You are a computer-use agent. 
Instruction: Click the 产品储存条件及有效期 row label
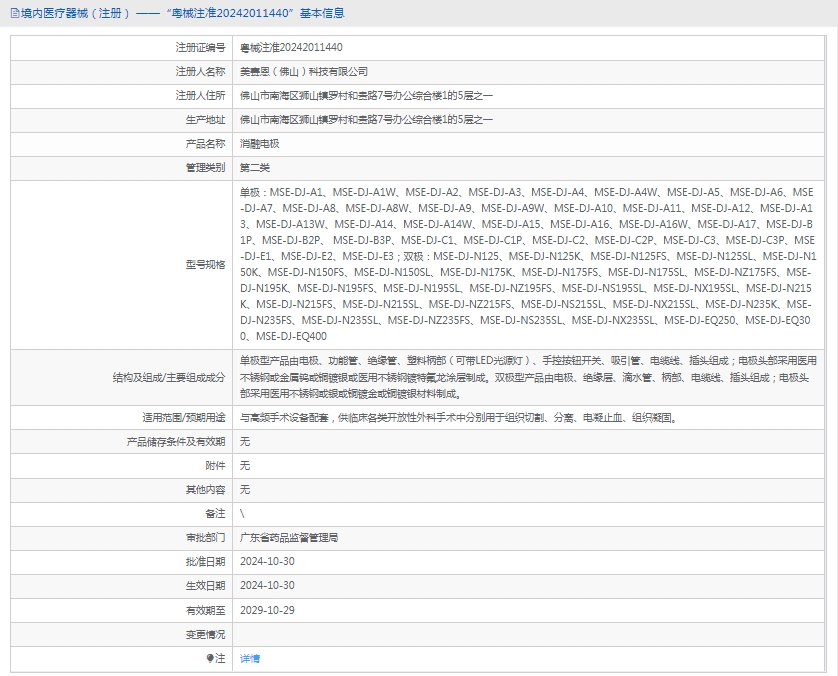coord(175,441)
